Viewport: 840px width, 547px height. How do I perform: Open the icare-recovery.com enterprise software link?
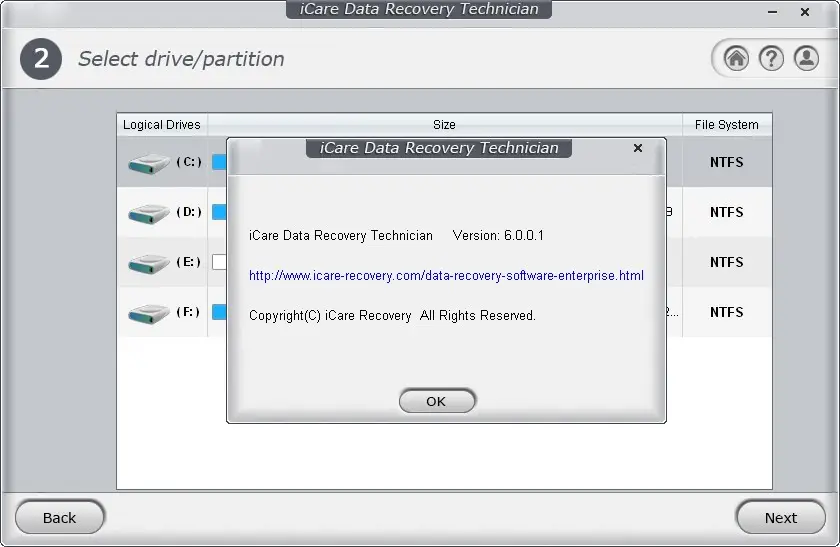click(x=446, y=275)
